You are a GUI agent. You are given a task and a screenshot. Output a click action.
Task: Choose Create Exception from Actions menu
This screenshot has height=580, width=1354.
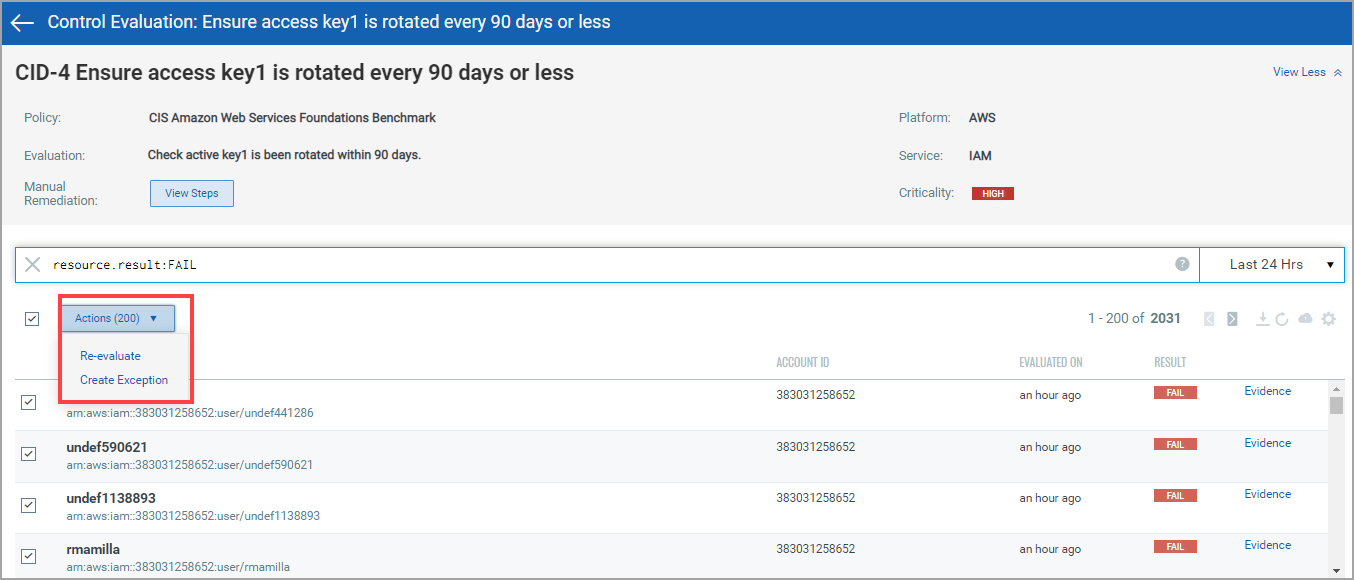pyautogui.click(x=124, y=380)
